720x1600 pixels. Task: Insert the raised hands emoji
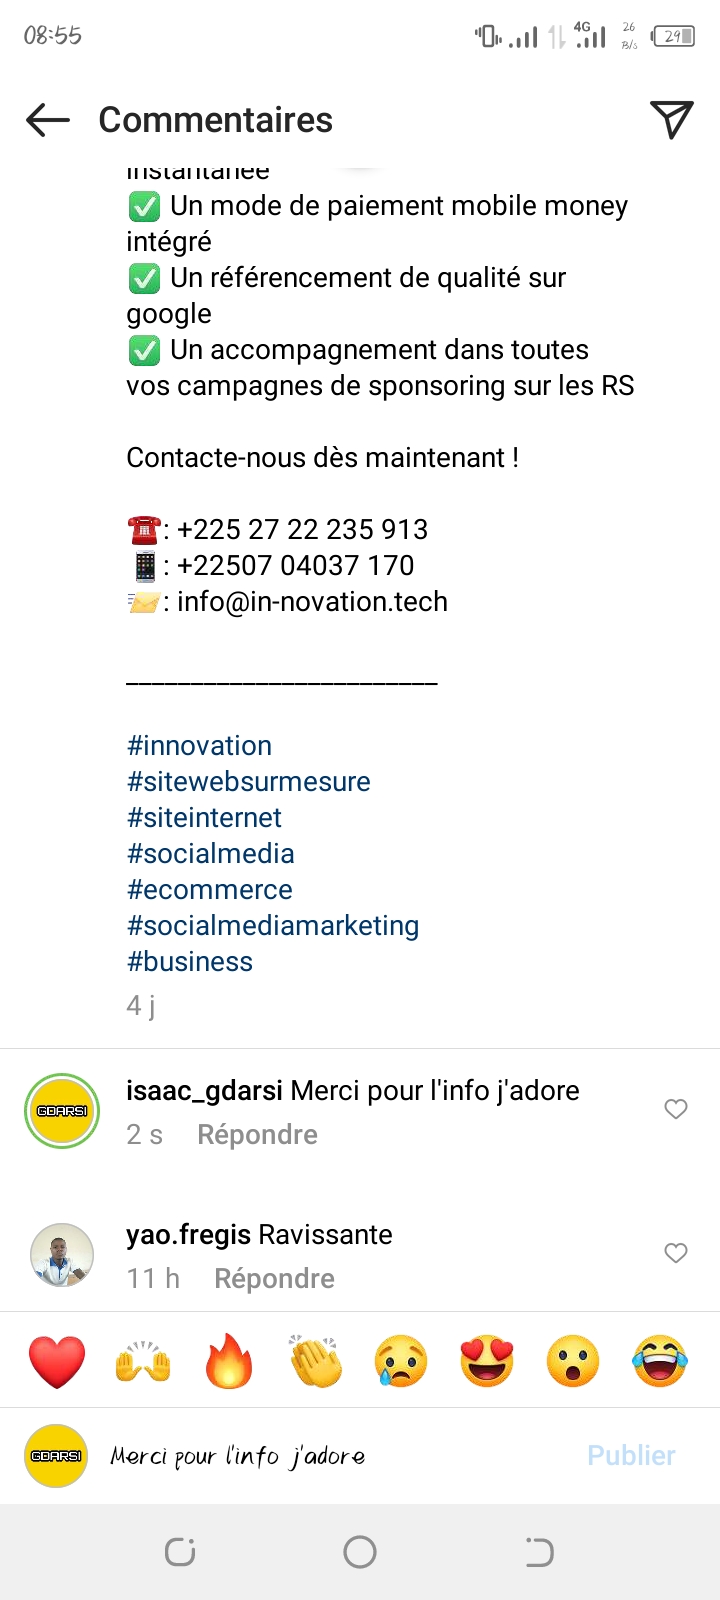[x=143, y=1361]
